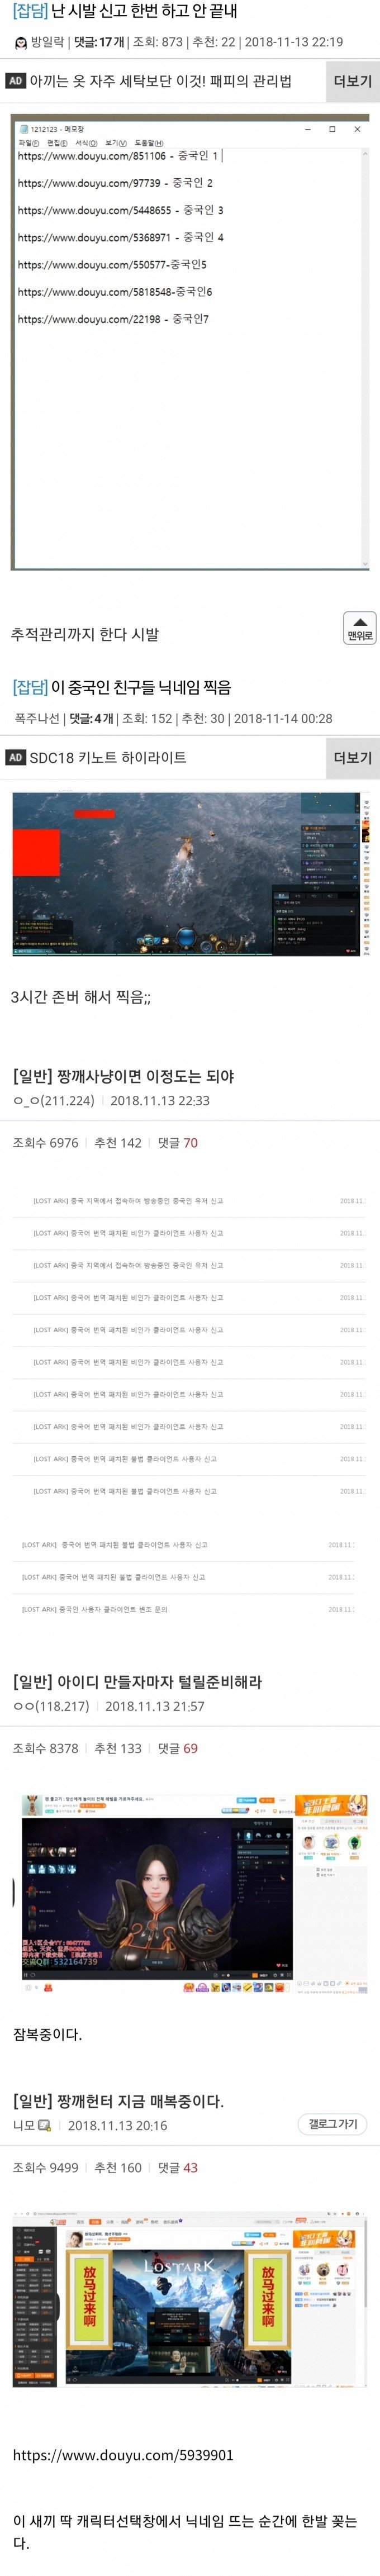Click the douyu.com/5939901 URL text

[x=123, y=2455]
